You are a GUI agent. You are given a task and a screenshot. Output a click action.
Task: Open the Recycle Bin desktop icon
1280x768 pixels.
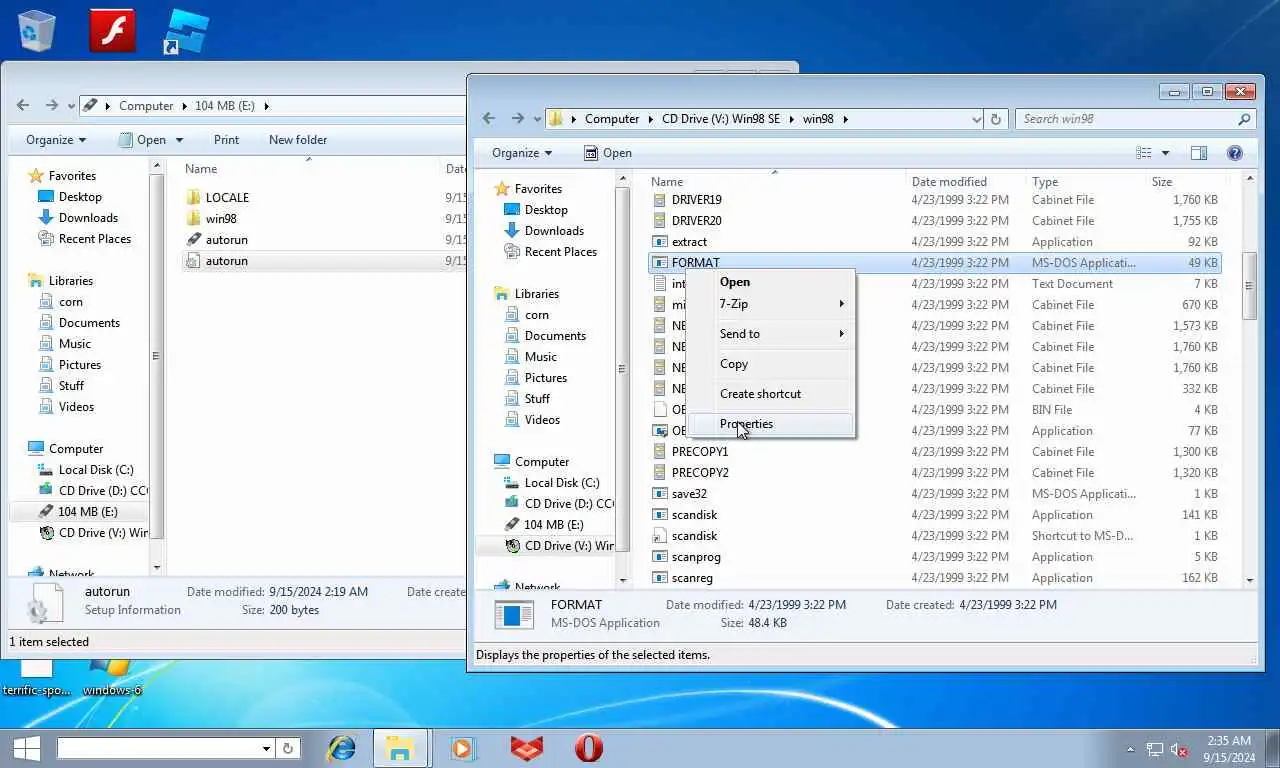pyautogui.click(x=36, y=30)
